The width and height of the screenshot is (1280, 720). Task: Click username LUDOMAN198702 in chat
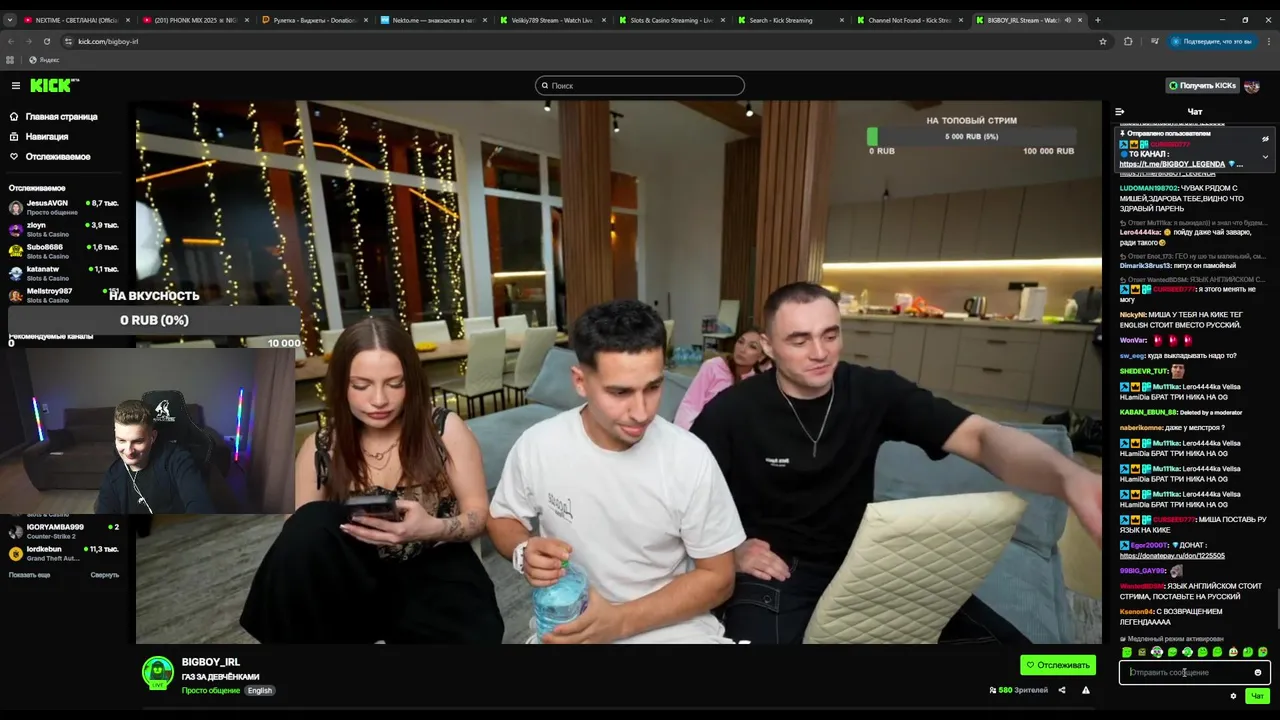(x=1149, y=188)
